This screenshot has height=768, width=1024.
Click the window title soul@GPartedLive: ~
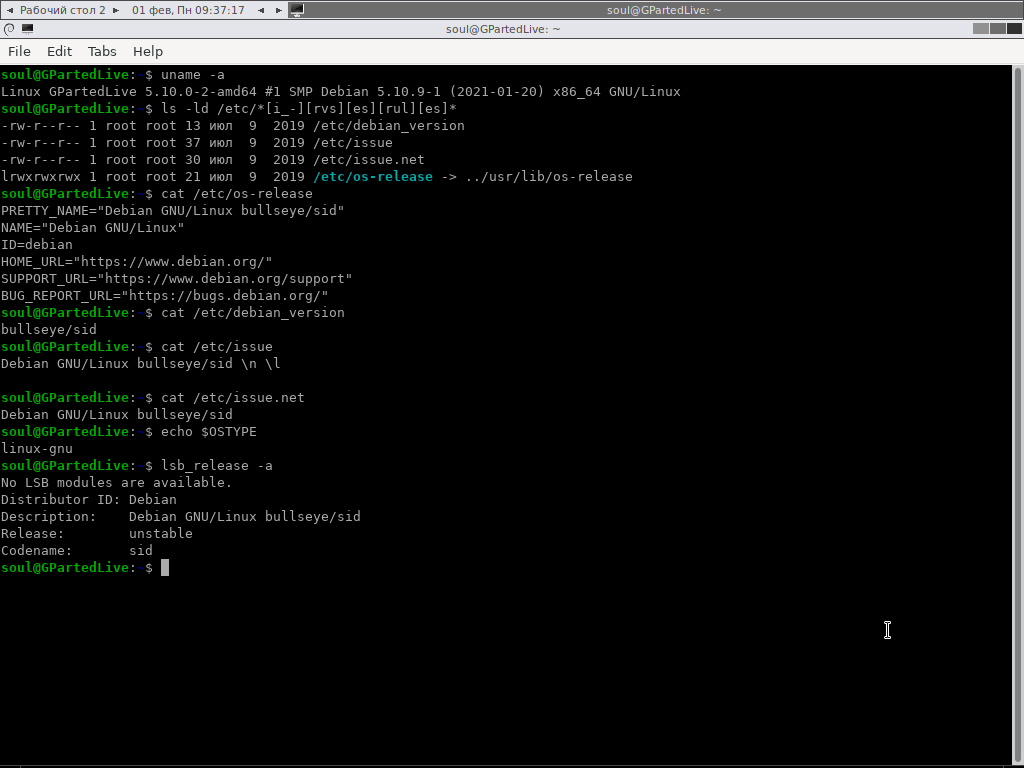(x=503, y=29)
